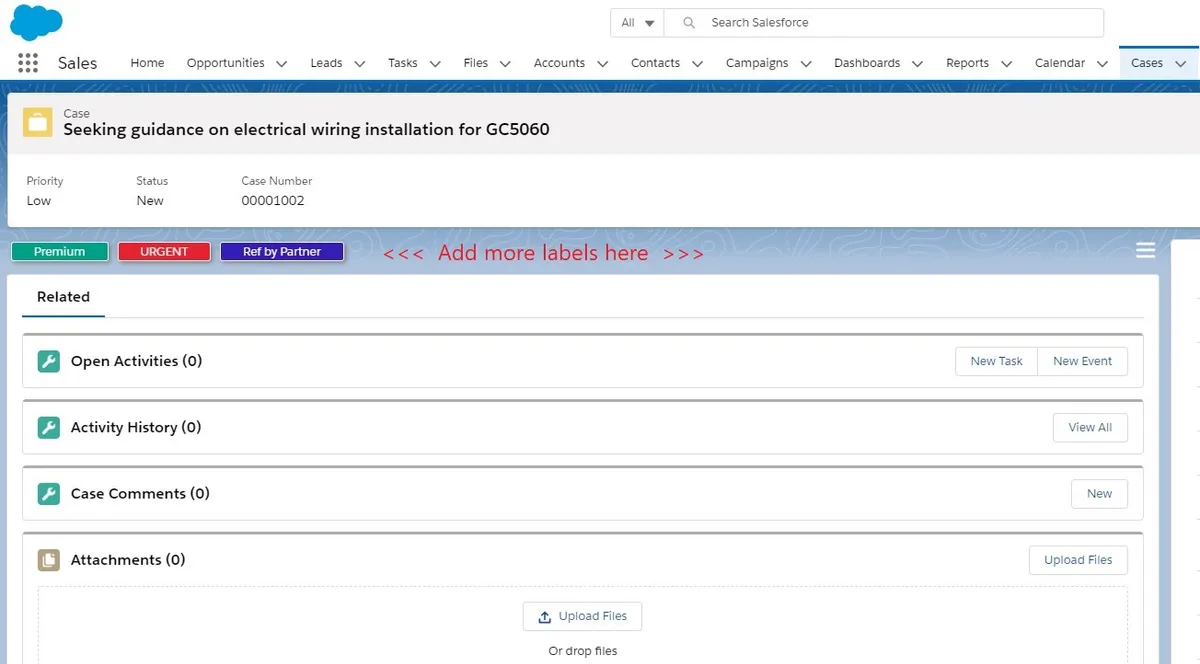This screenshot has height=664, width=1200.
Task: Click the Sales app name
Action: [x=77, y=63]
